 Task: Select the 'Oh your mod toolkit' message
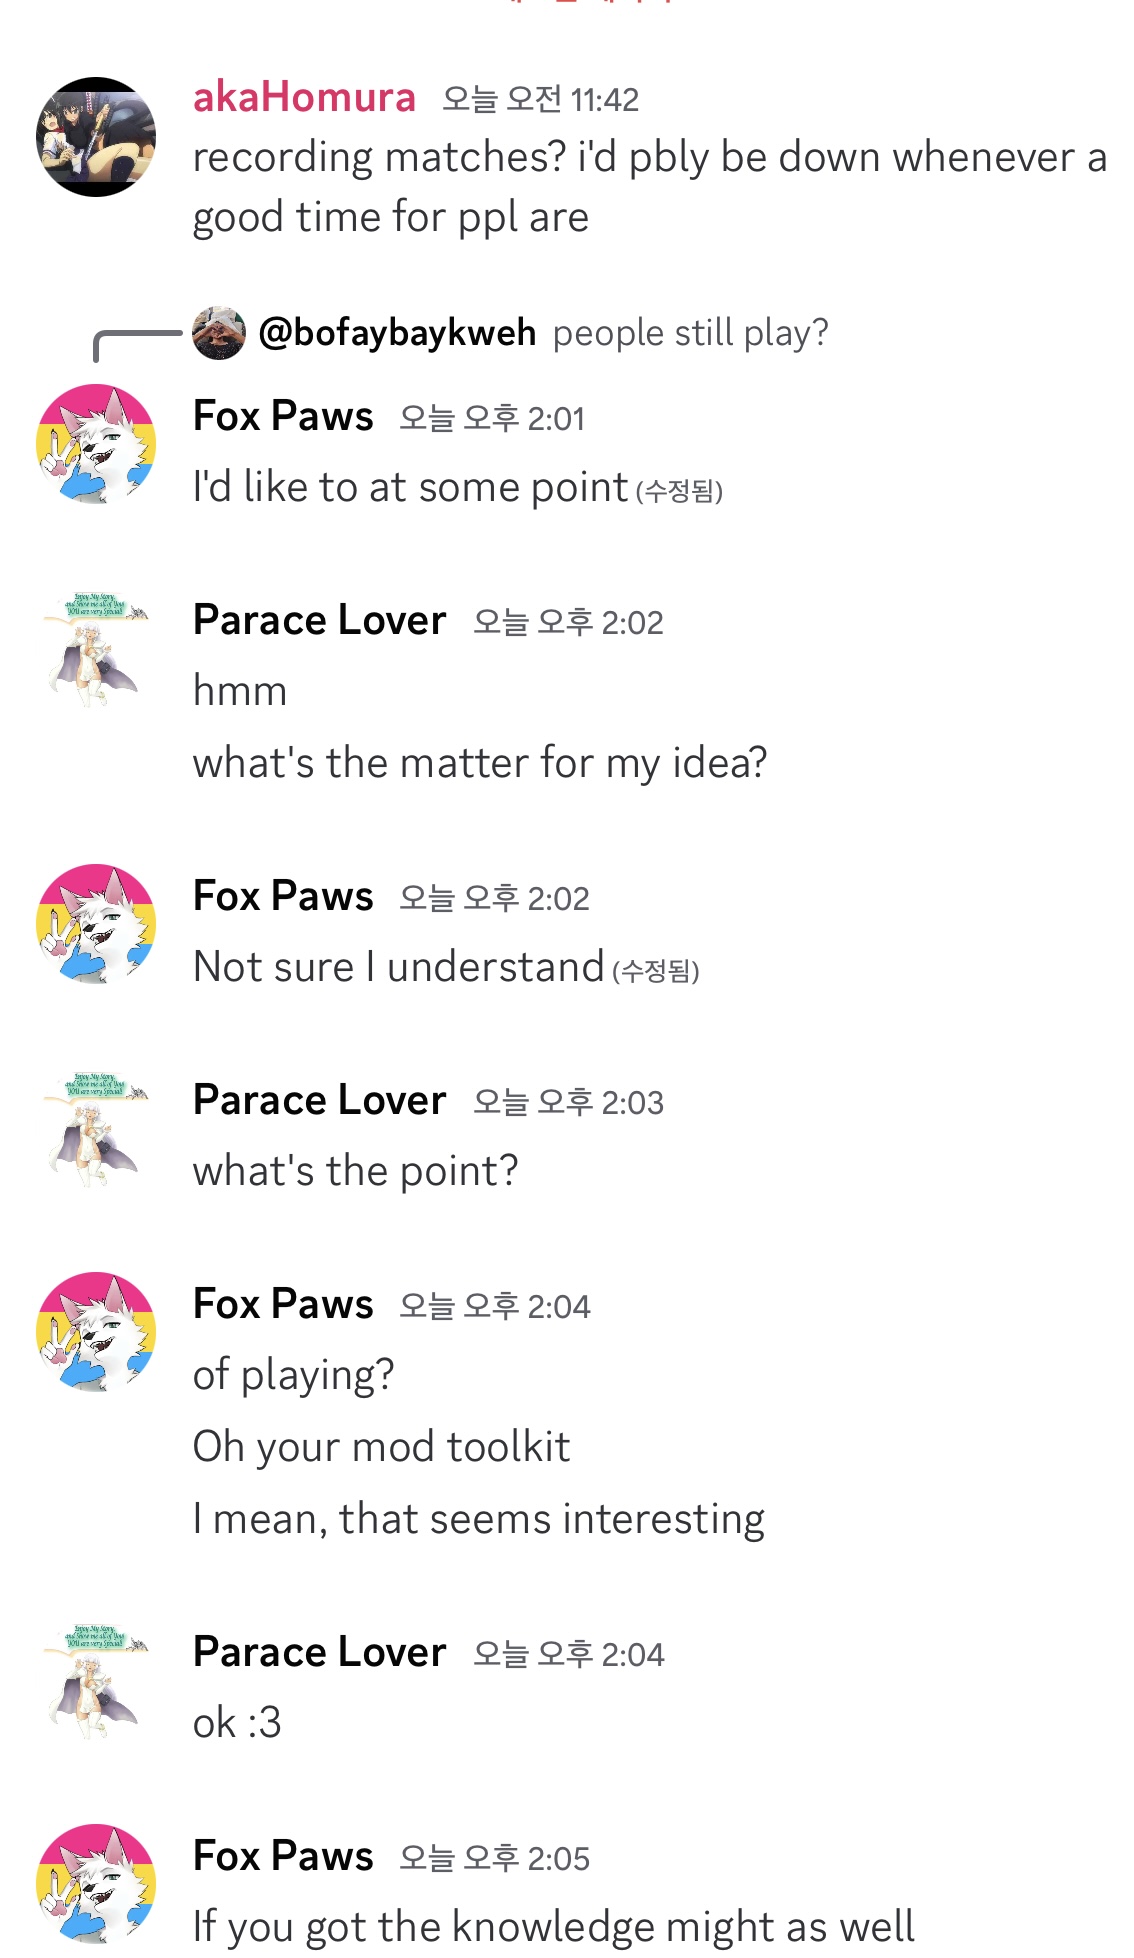pos(381,1447)
